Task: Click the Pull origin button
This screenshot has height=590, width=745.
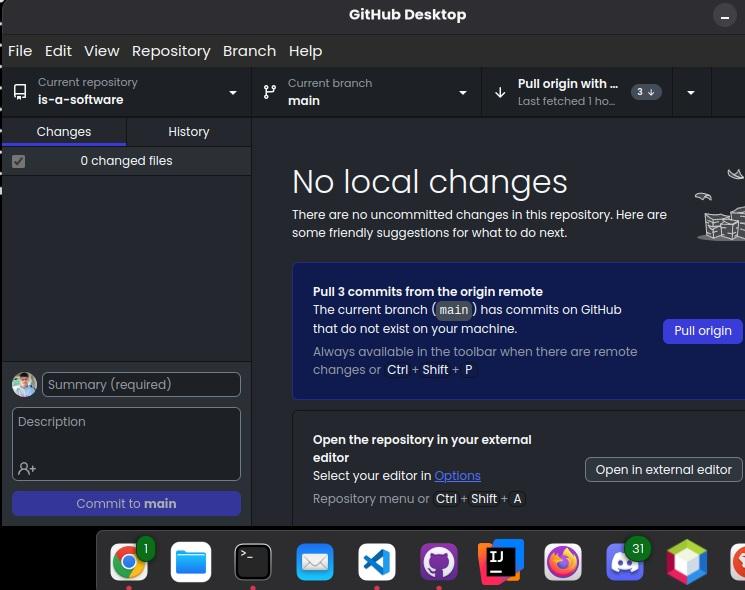Action: (x=703, y=331)
